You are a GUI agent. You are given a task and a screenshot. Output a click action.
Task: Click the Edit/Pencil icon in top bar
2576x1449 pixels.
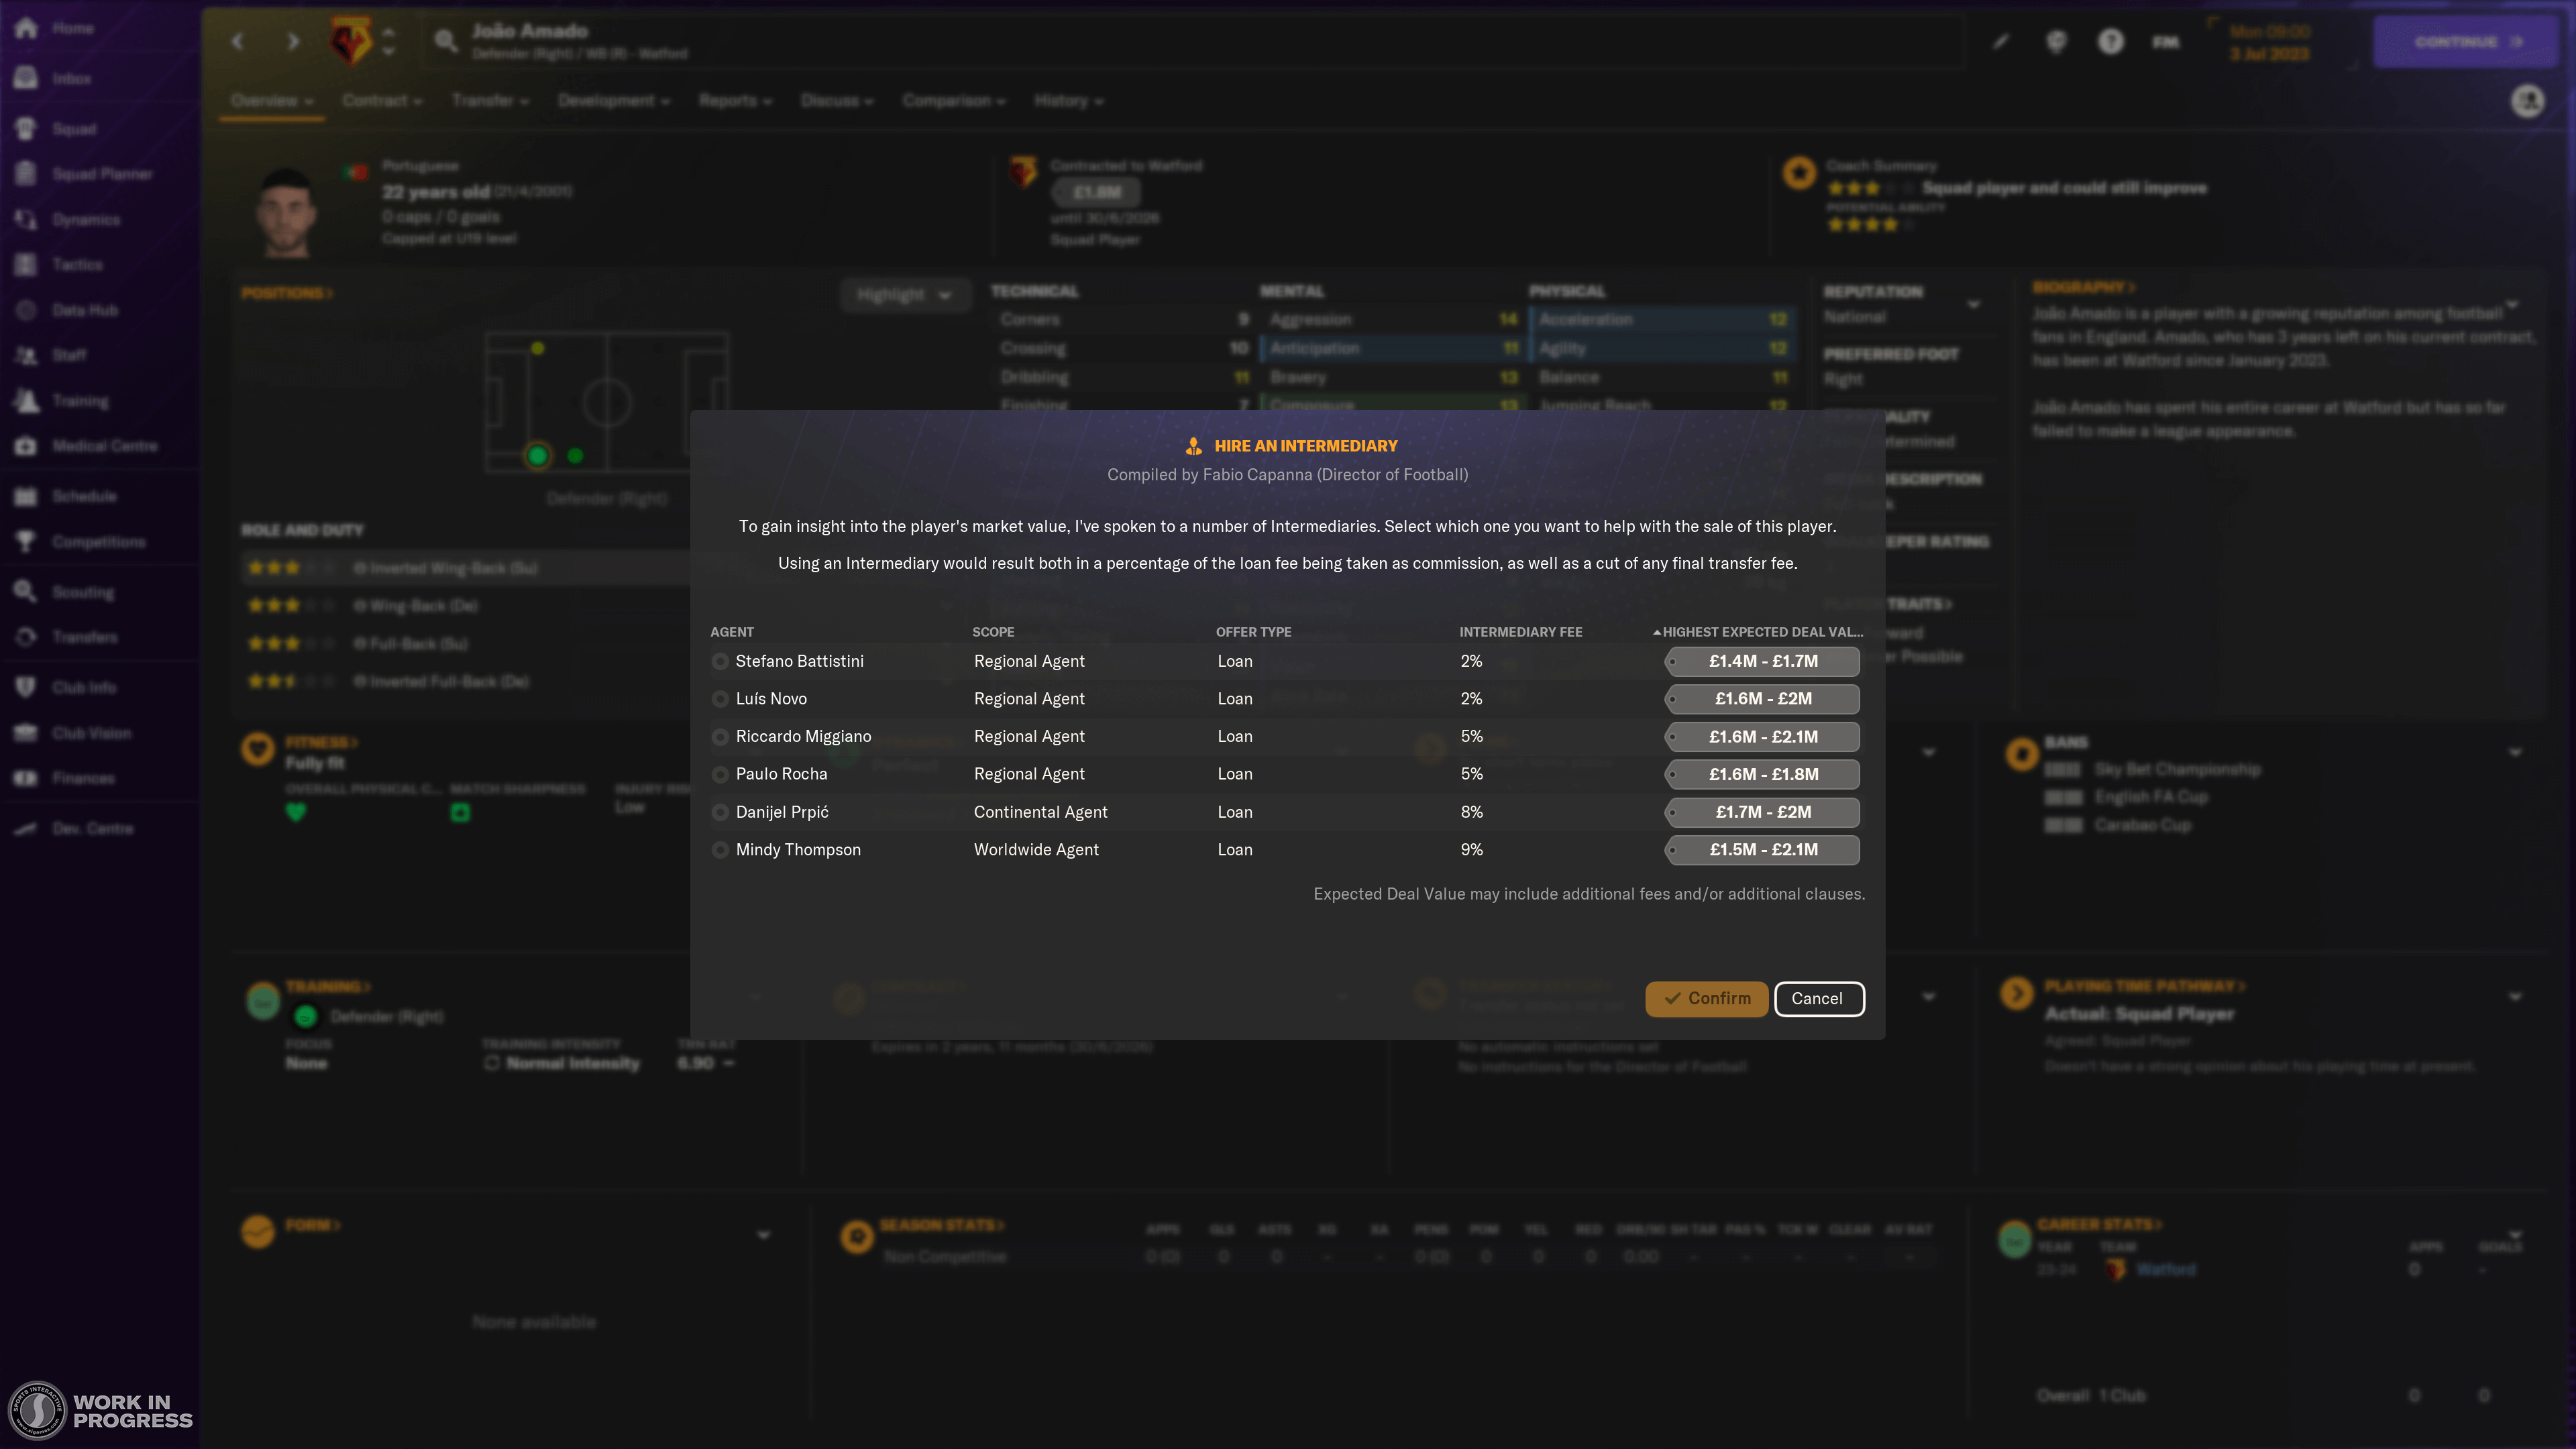coord(2001,41)
